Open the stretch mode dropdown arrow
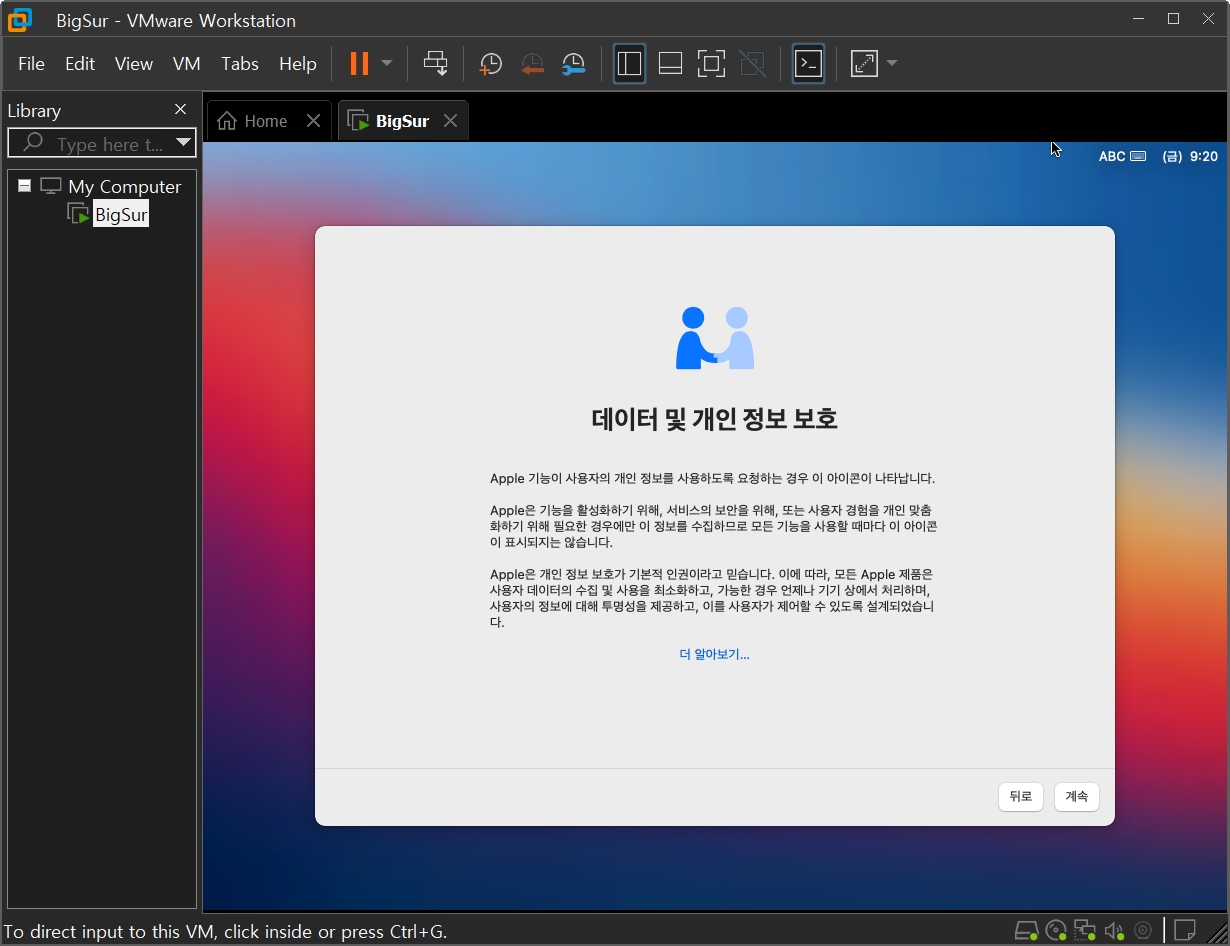1230x946 pixels. (892, 63)
